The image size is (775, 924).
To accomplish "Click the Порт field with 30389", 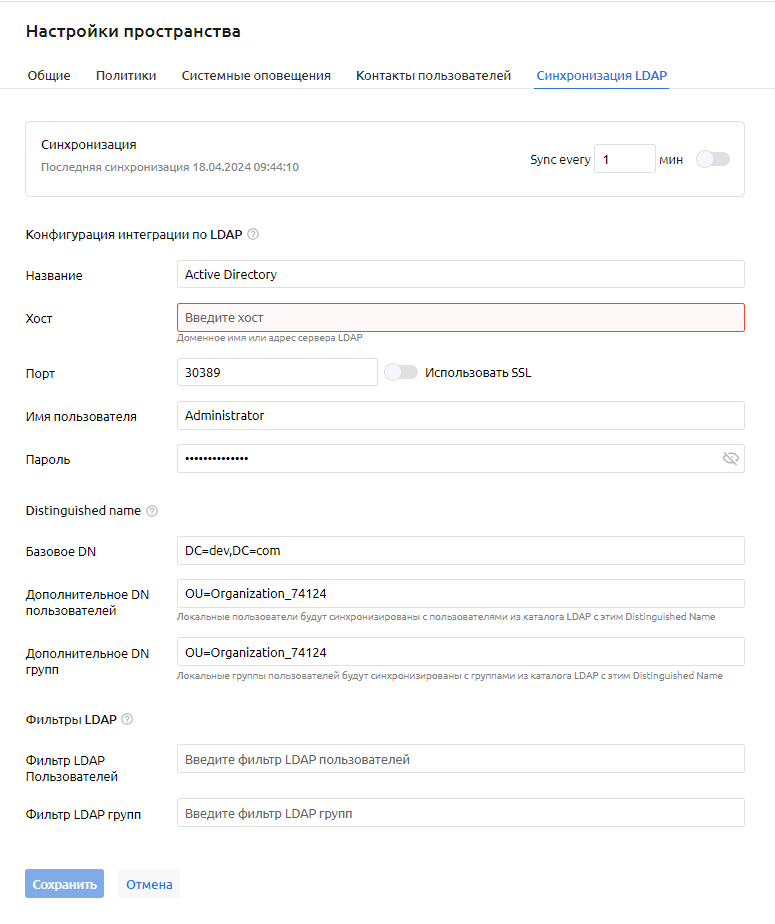I will pos(276,373).
